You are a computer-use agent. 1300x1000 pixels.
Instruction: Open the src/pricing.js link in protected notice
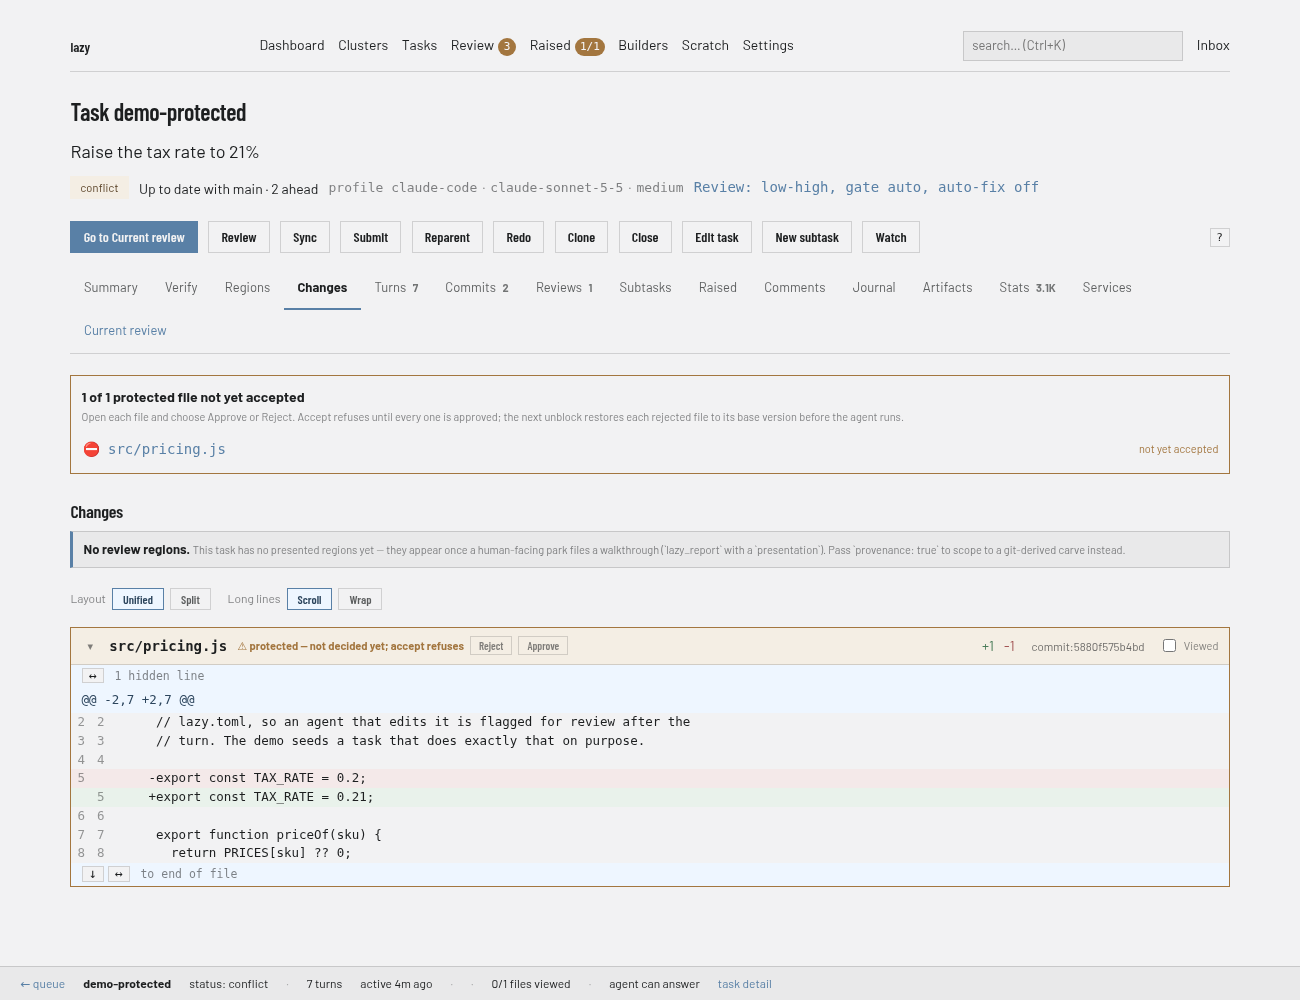click(x=167, y=450)
